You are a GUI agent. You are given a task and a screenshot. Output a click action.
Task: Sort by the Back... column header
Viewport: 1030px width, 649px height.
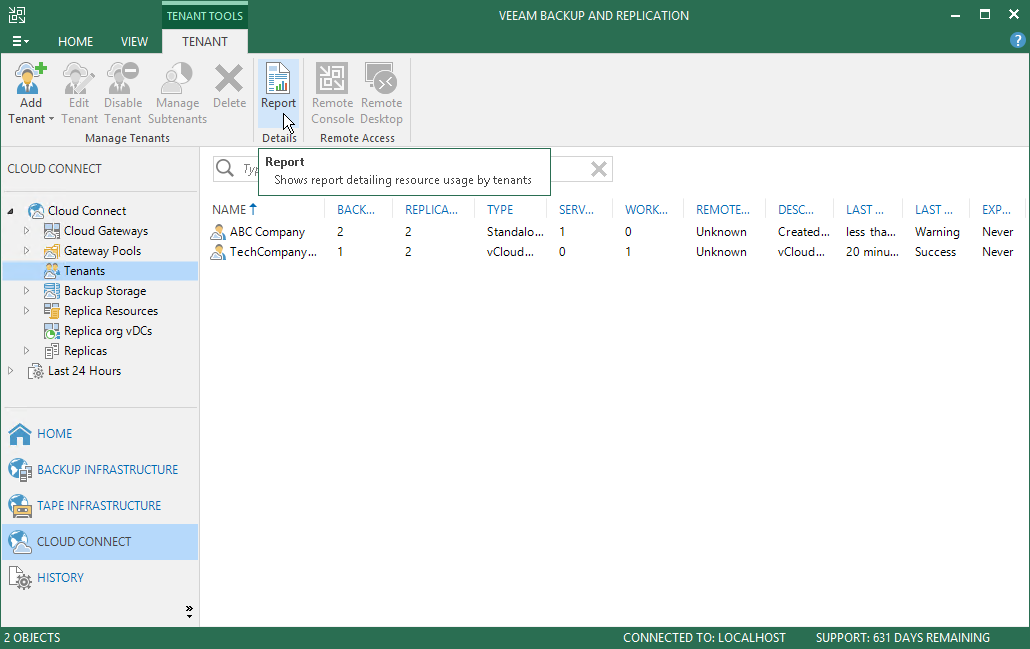[358, 210]
